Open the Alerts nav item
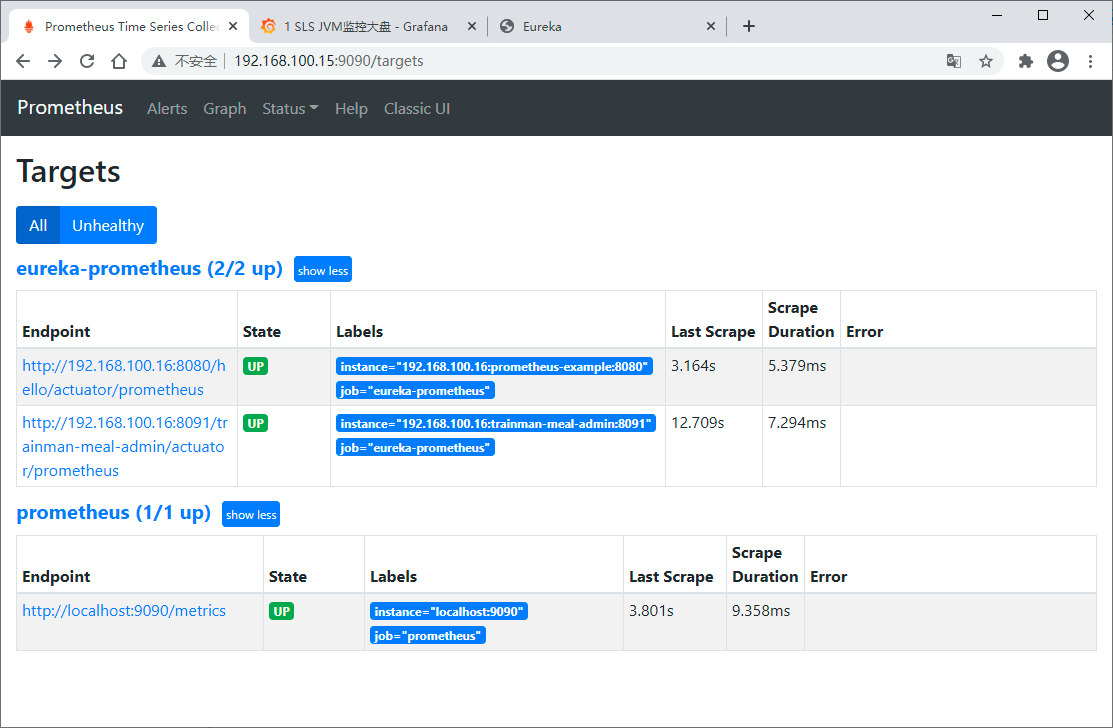Screen dimensions: 1113x728 (x=167, y=109)
